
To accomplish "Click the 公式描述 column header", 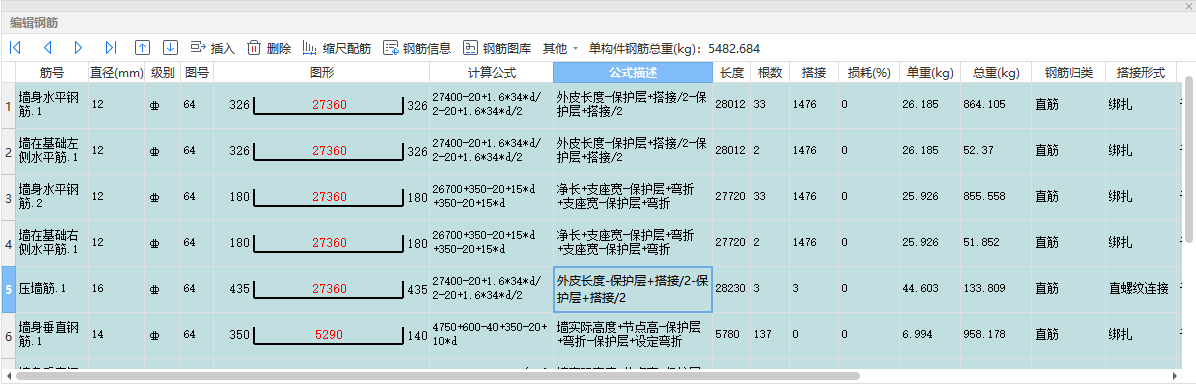I will [x=633, y=73].
